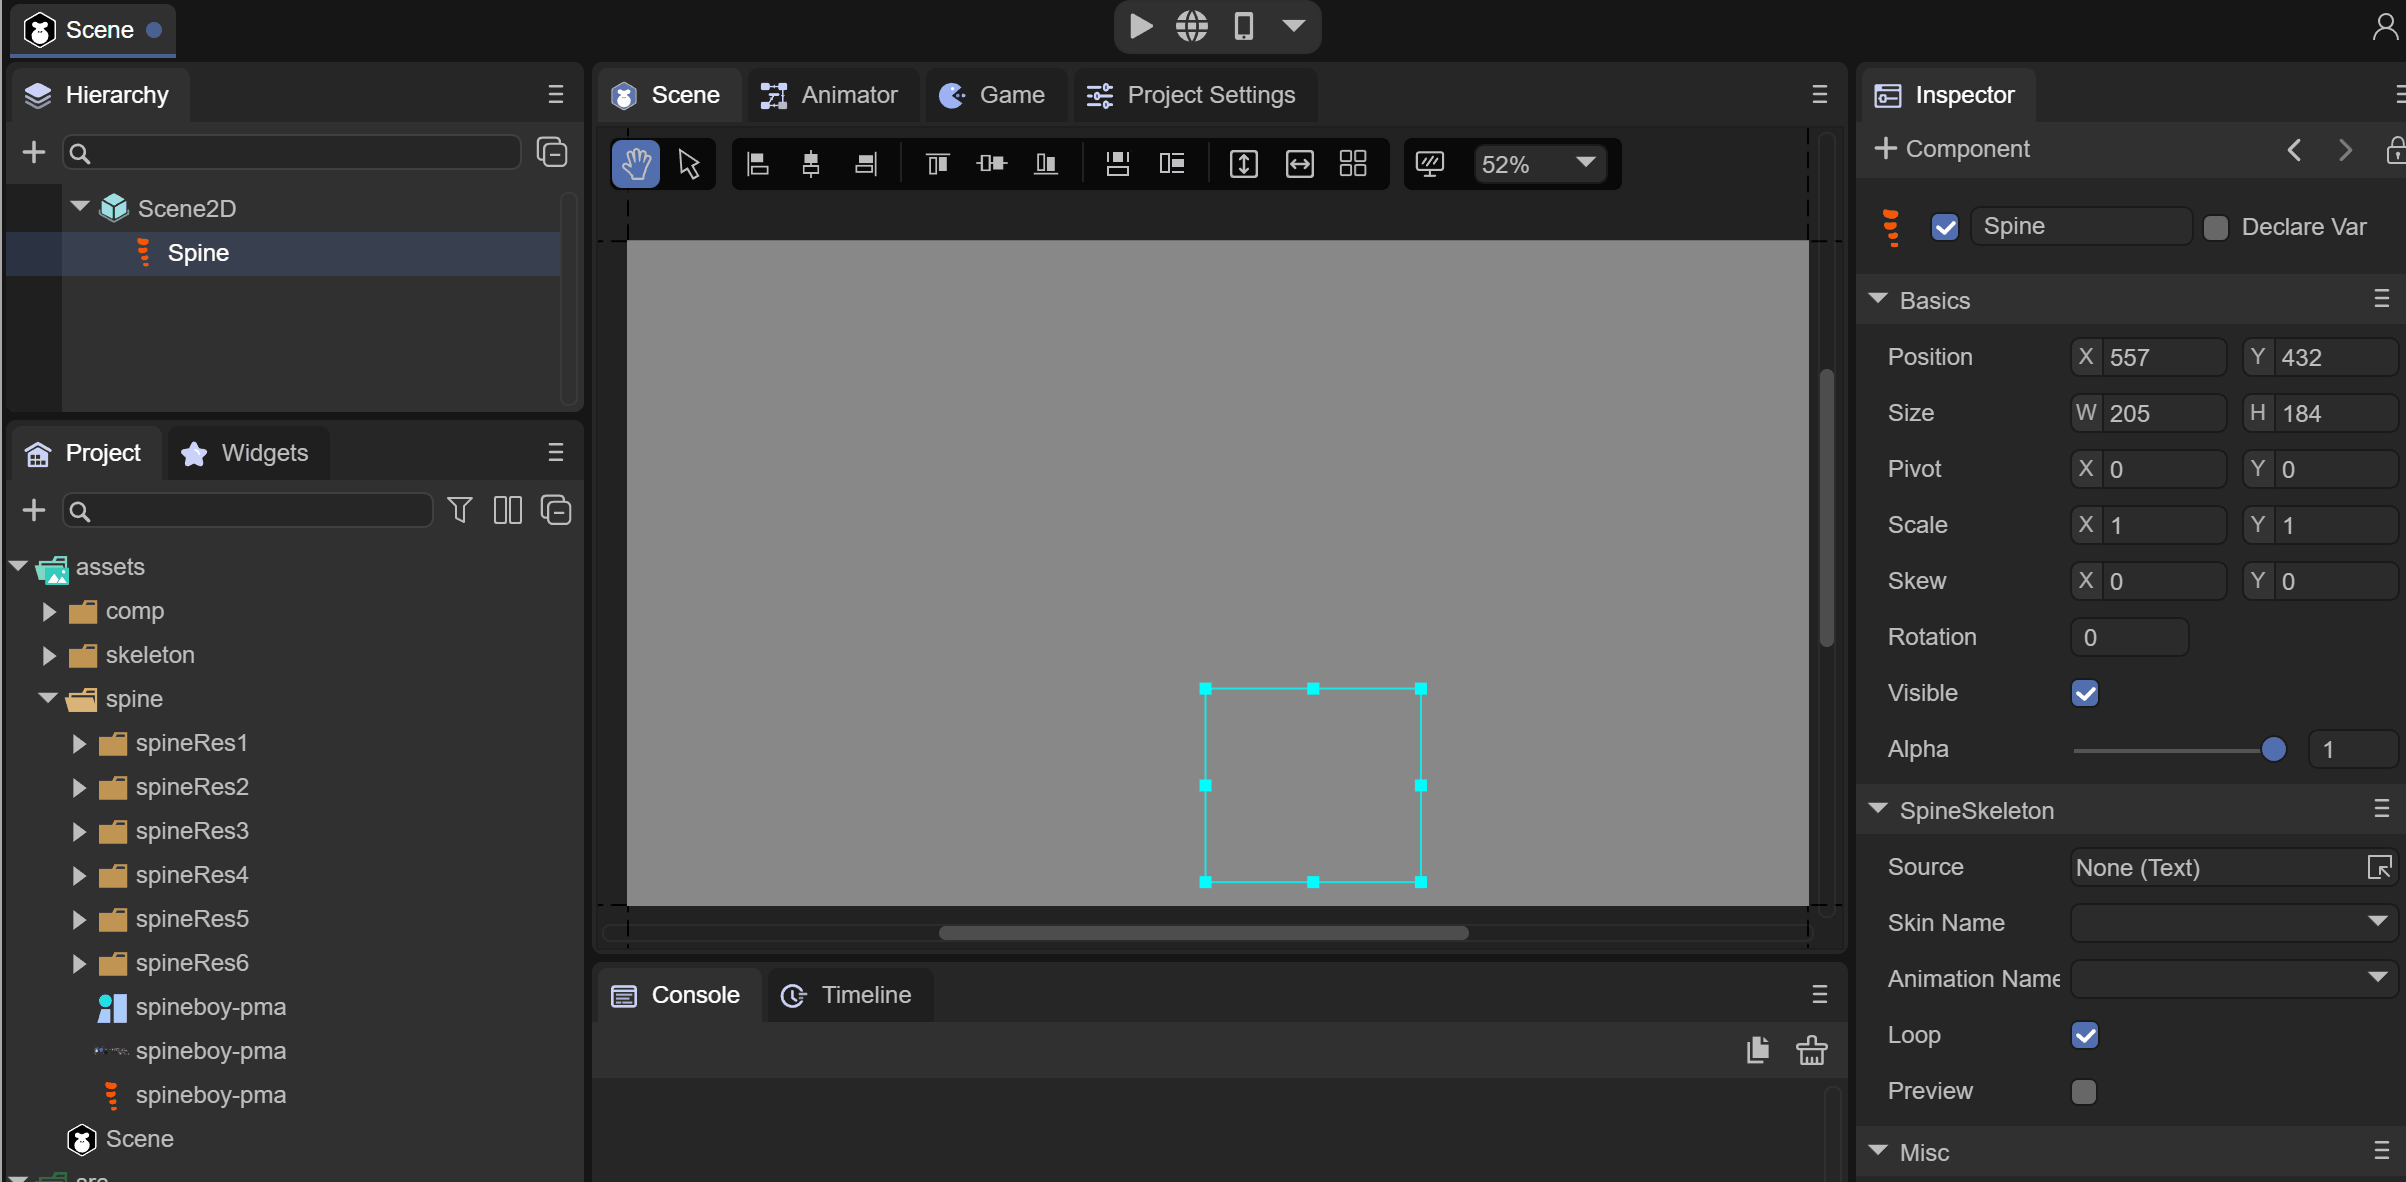Disable the Visible checkbox in Basics
The width and height of the screenshot is (2406, 1182).
click(x=2086, y=692)
